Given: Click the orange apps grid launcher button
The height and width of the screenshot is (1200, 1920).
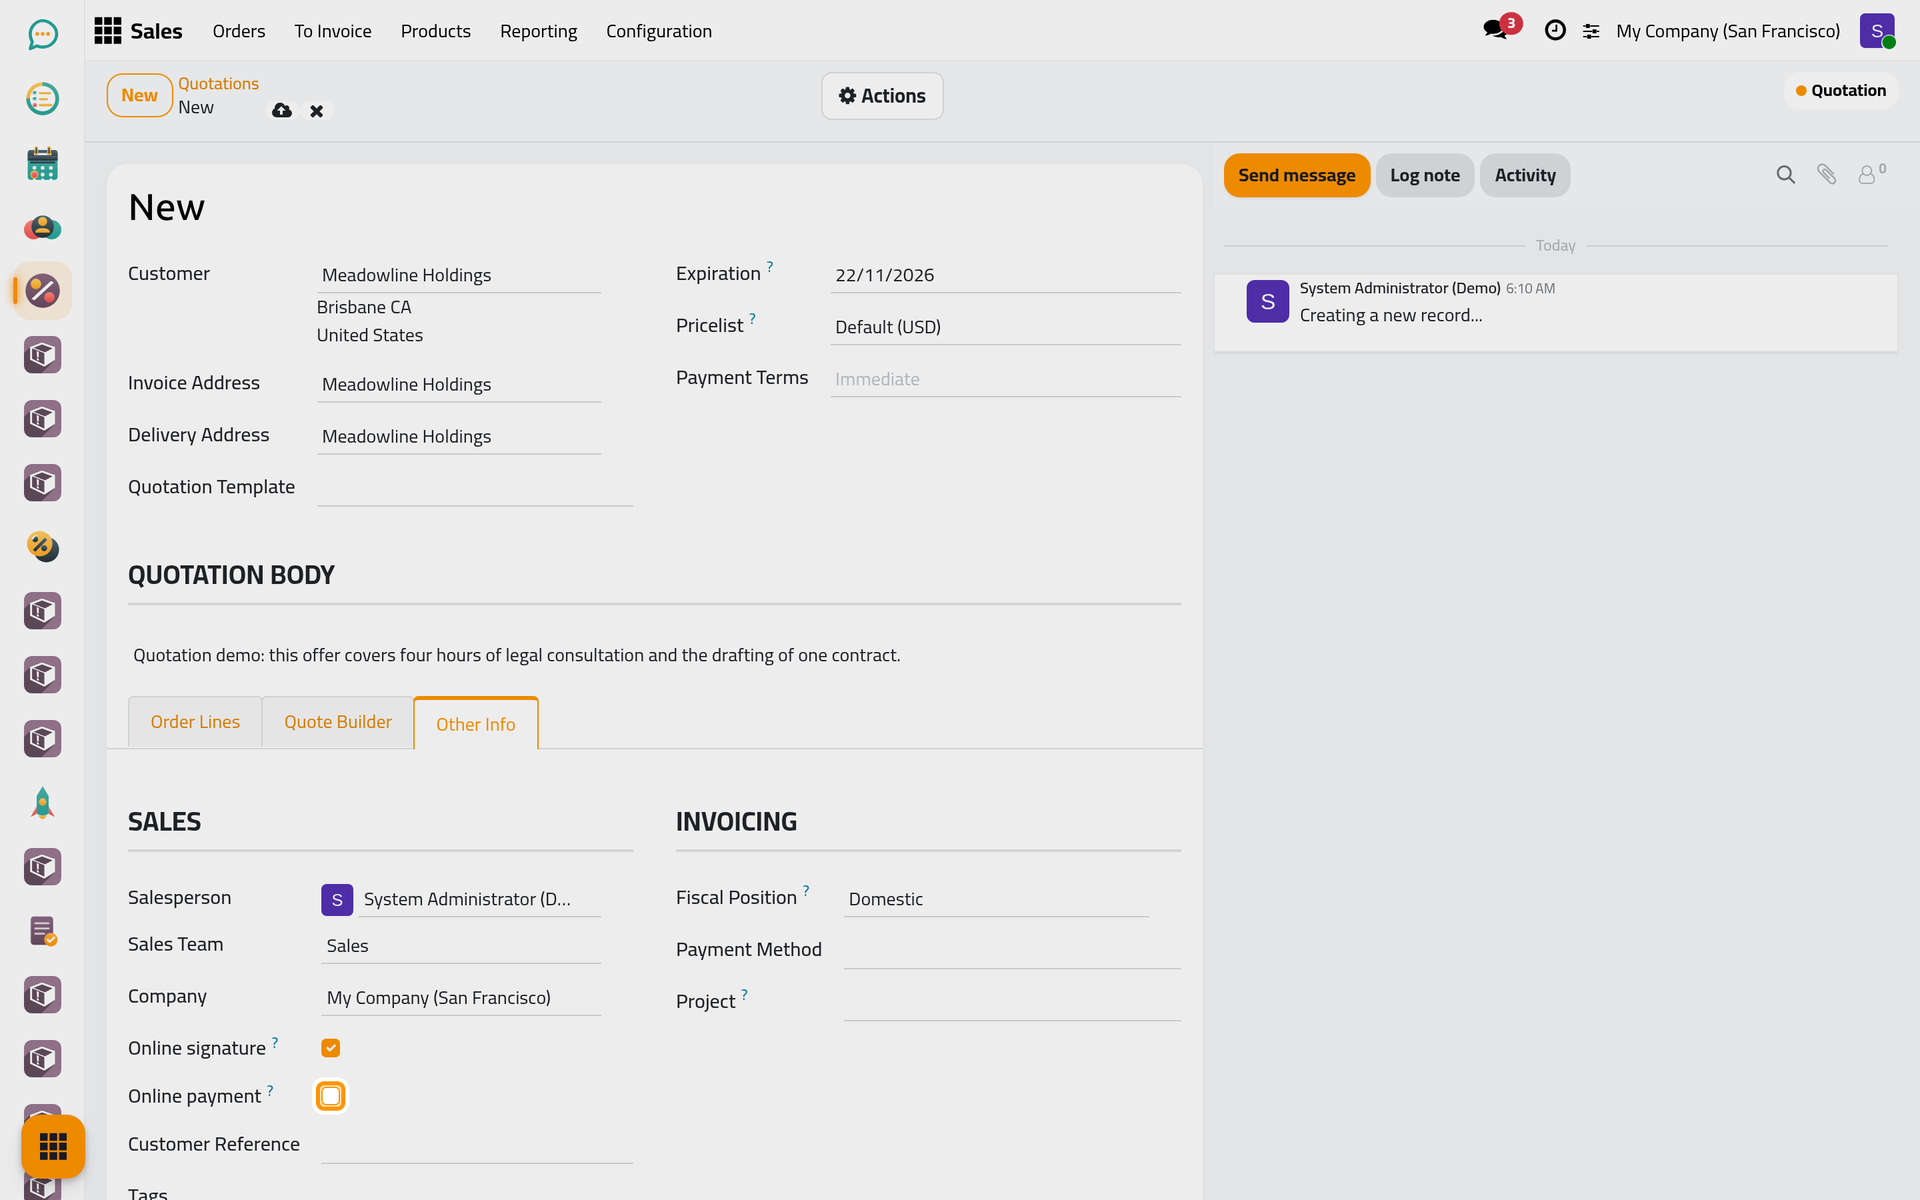Looking at the screenshot, I should point(53,1146).
